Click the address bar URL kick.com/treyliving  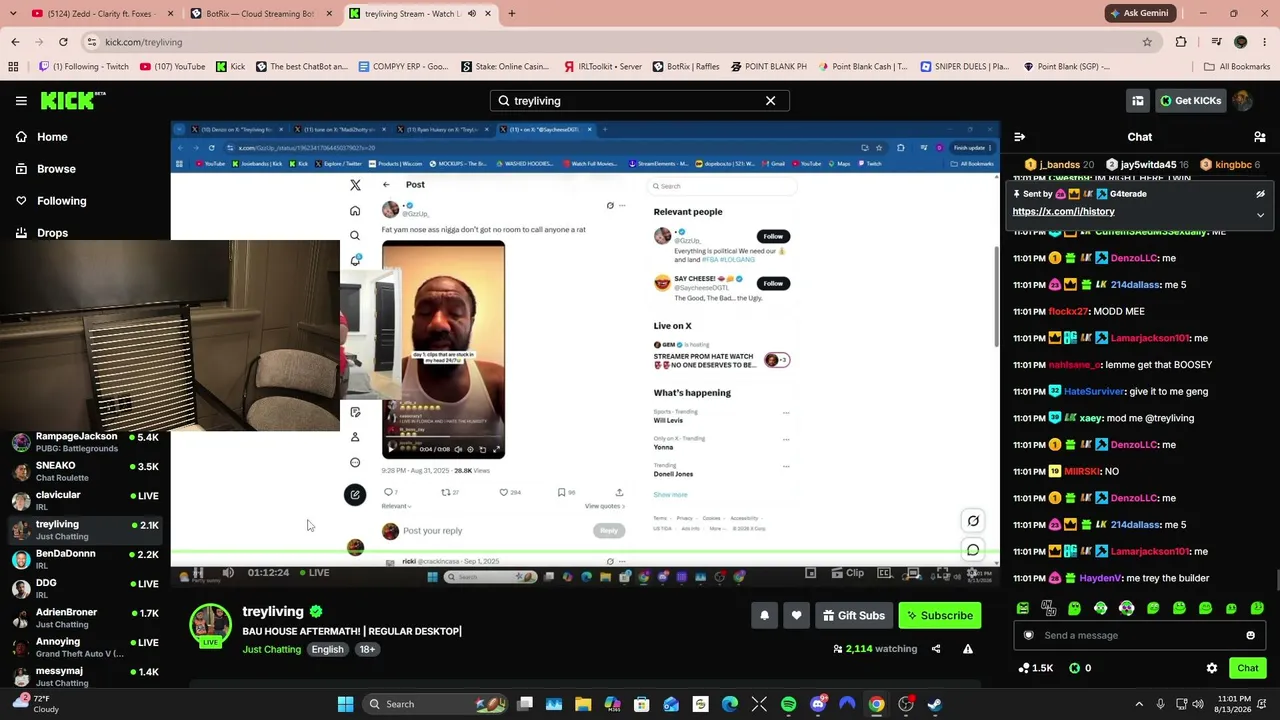point(143,42)
